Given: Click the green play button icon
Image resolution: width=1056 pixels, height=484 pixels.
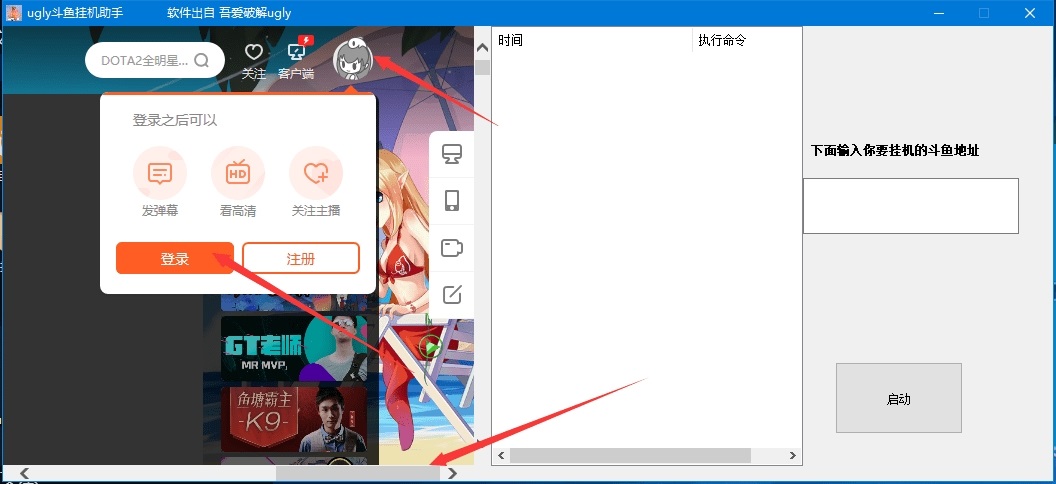Looking at the screenshot, I should click(430, 347).
